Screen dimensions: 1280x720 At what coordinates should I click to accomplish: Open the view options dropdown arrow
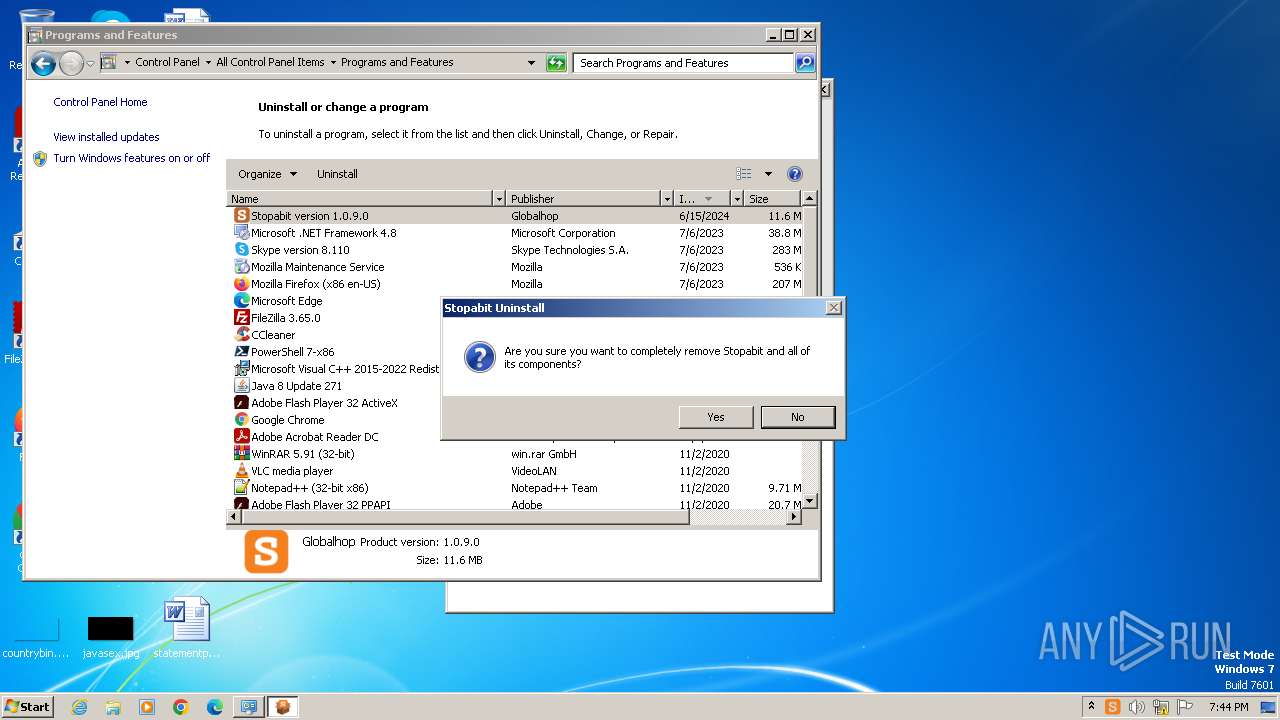(x=768, y=174)
